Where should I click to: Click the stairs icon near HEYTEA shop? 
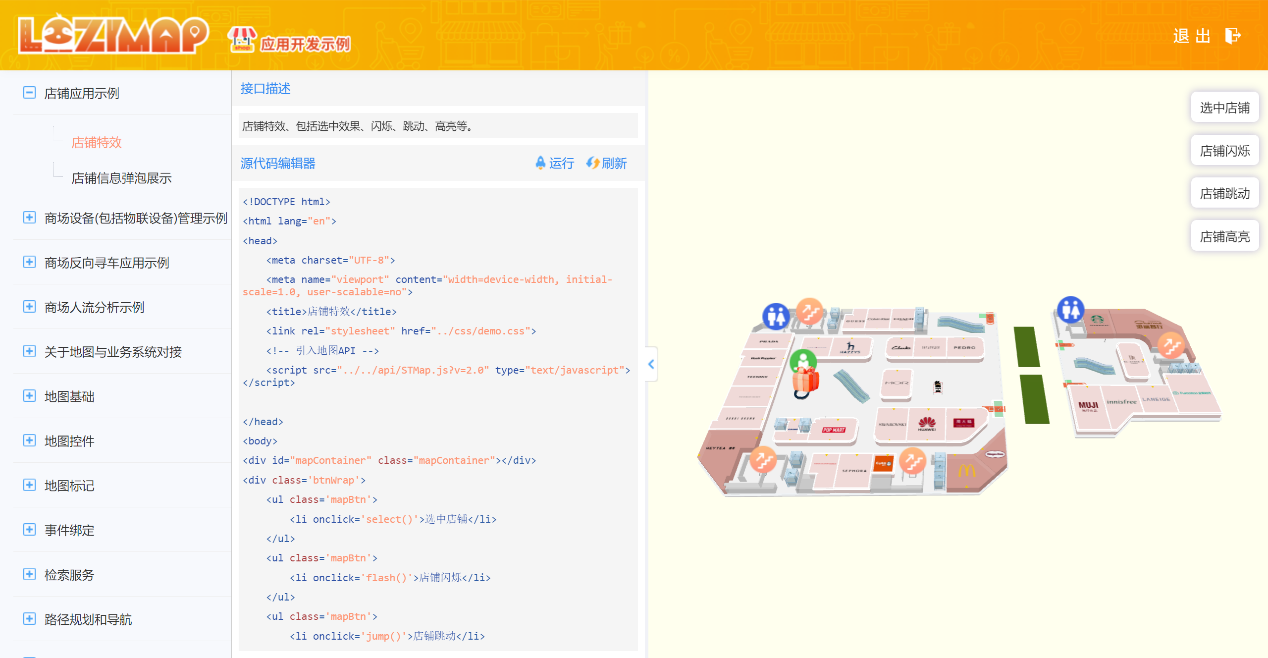pyautogui.click(x=763, y=460)
